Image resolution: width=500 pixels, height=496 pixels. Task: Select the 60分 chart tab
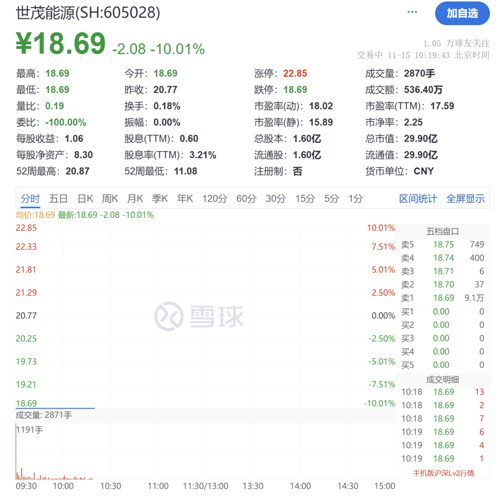coord(246,199)
